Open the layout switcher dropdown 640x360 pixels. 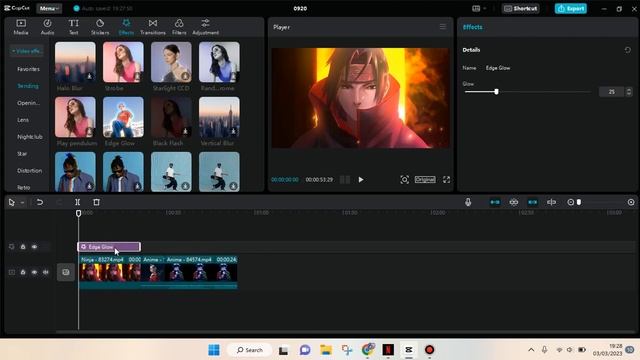pos(479,8)
